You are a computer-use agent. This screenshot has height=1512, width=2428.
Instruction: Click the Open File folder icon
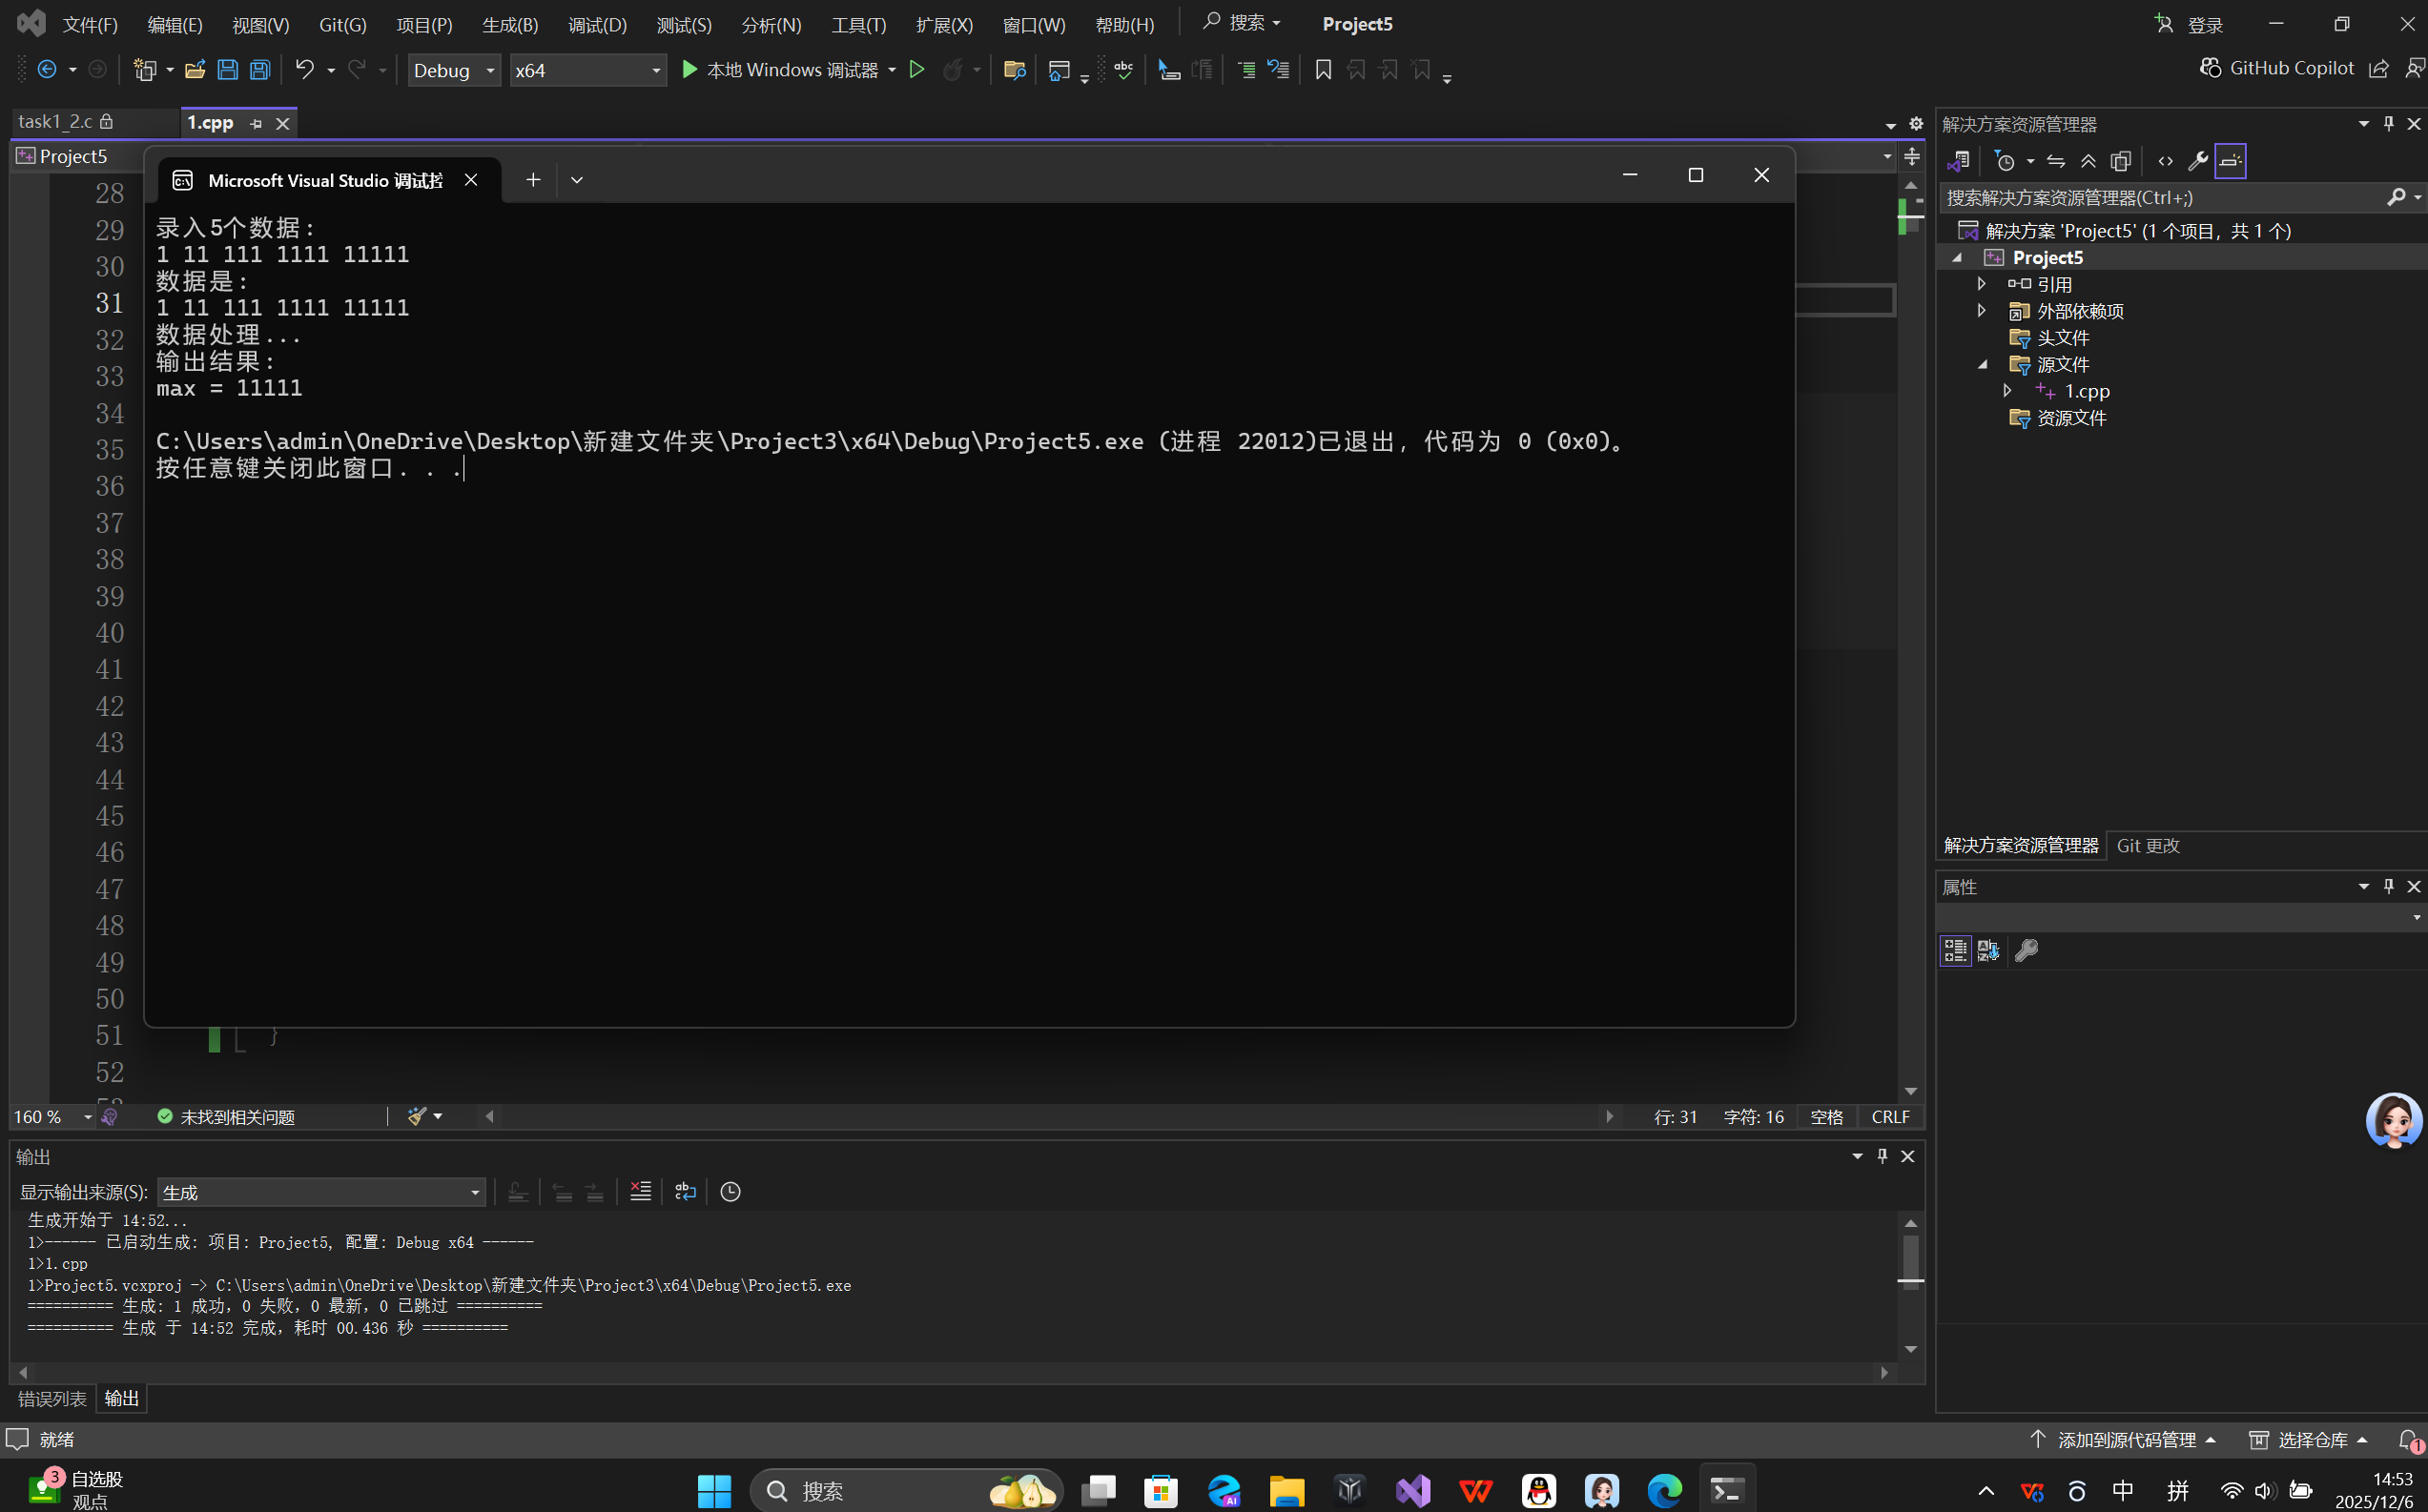[195, 69]
